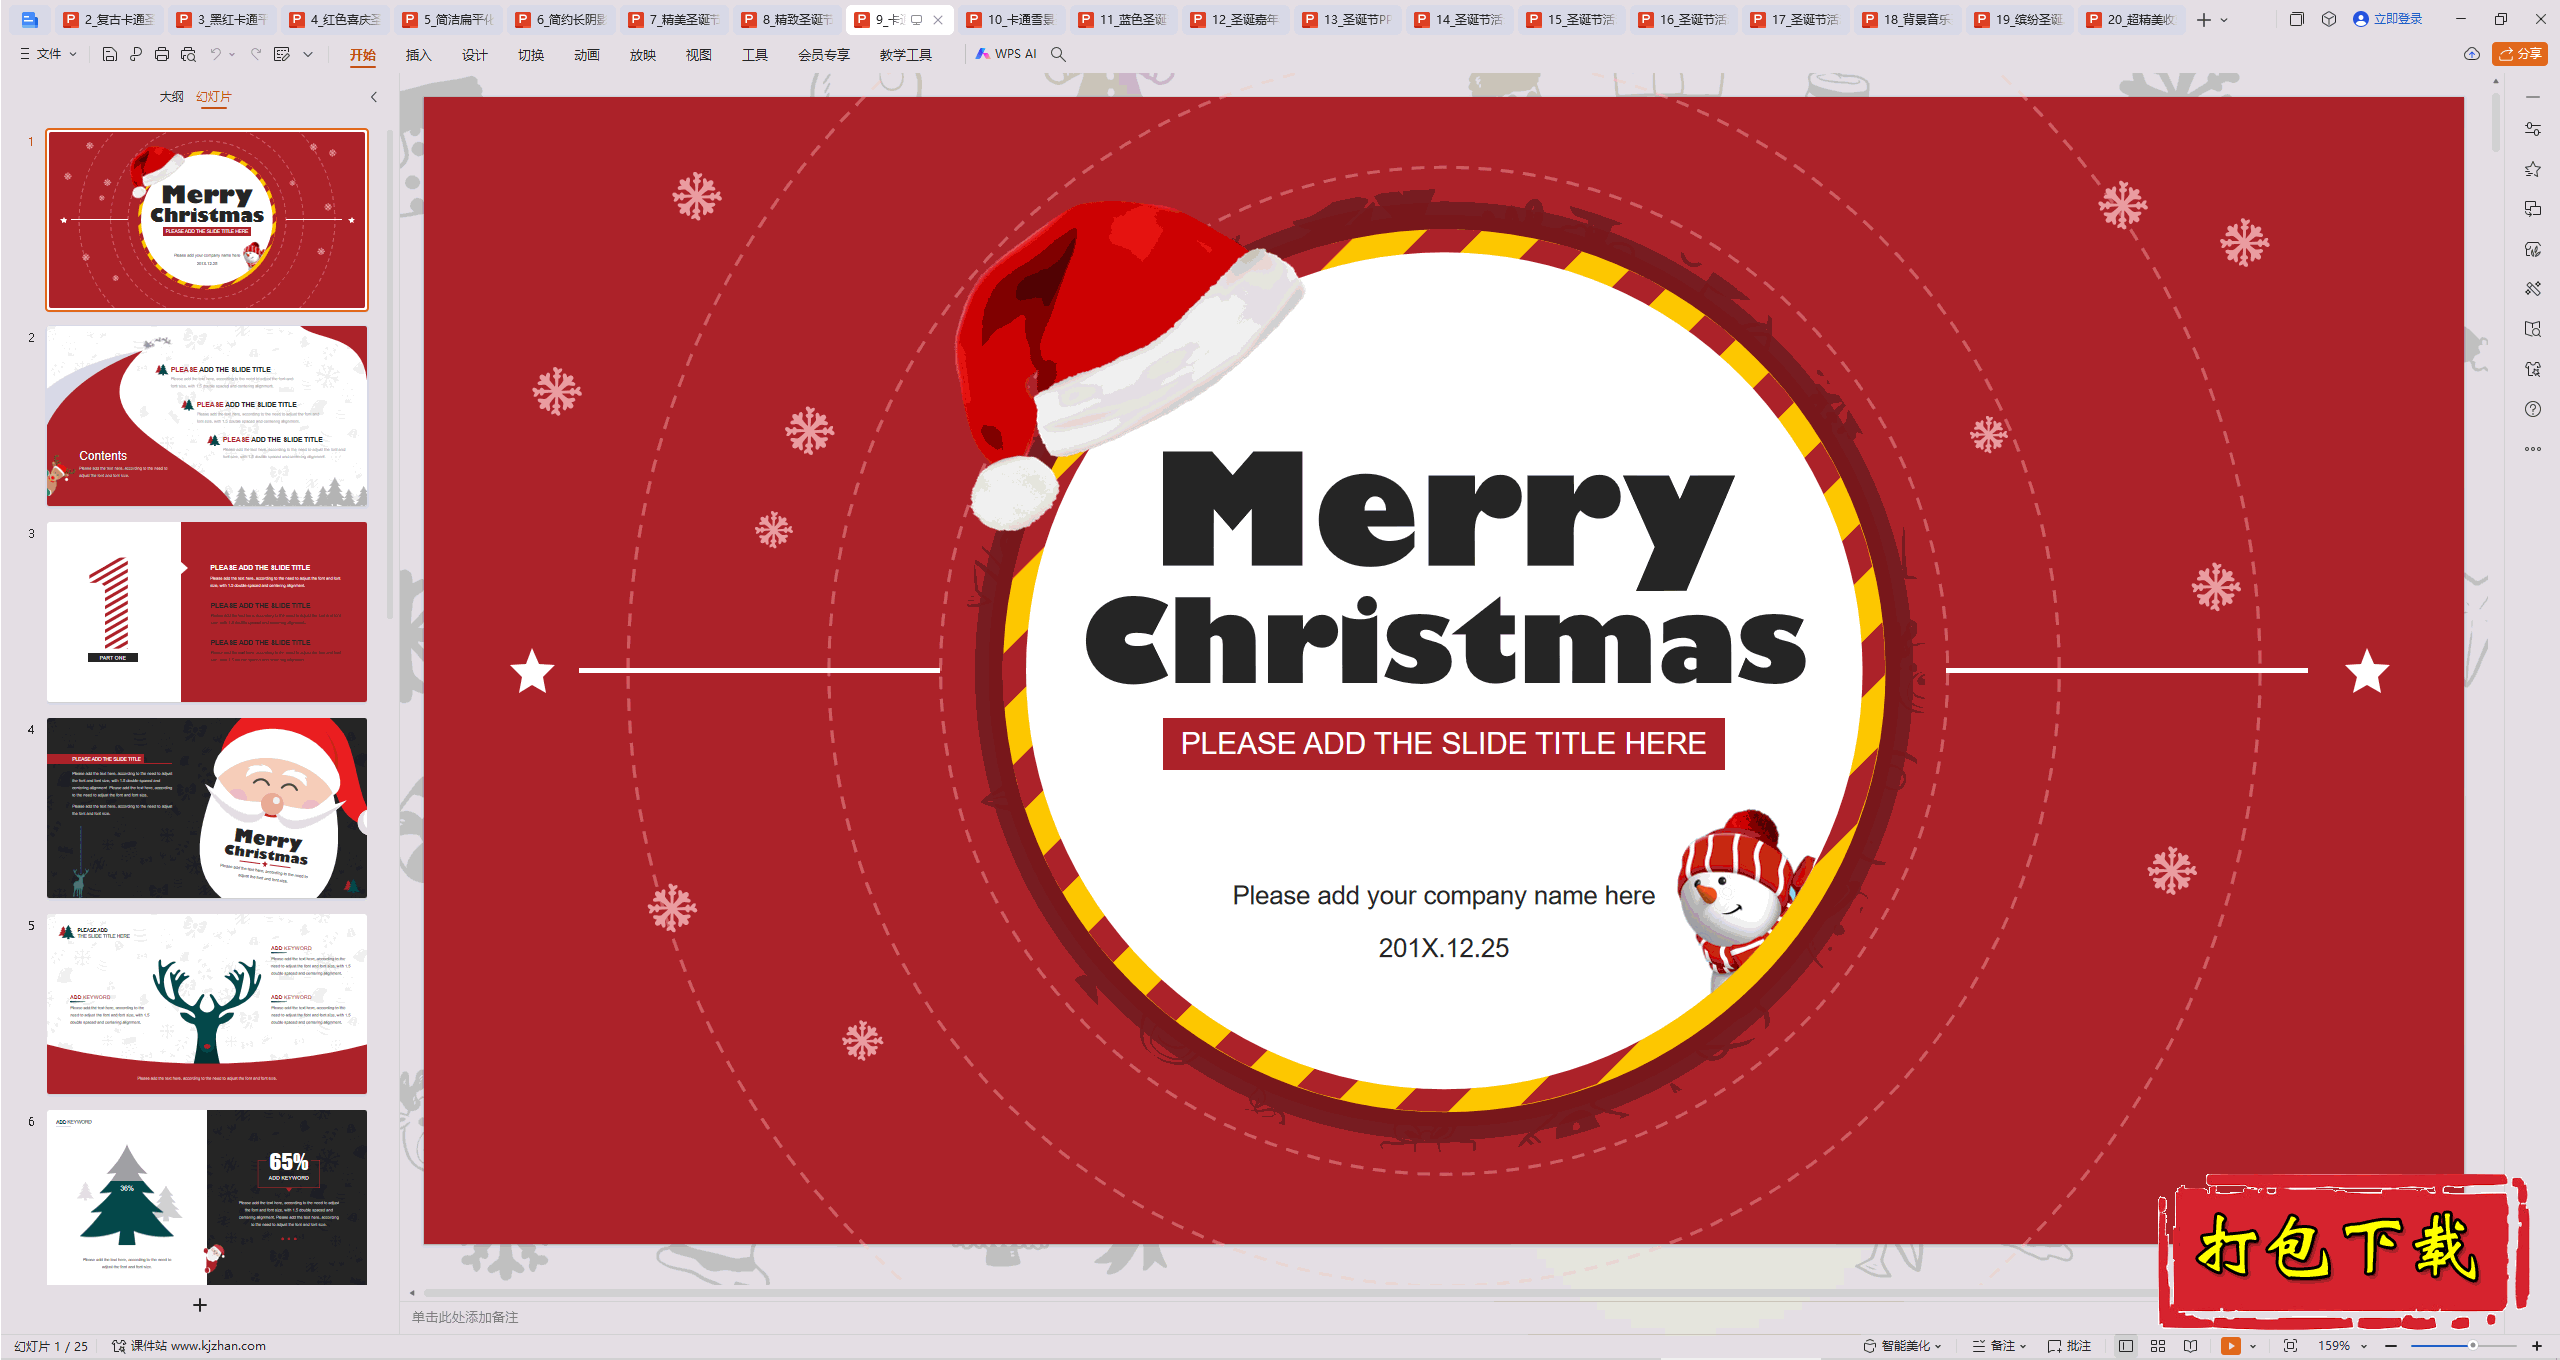
Task: Click the export-to-PDF icon beside Save
Action: pyautogui.click(x=136, y=54)
